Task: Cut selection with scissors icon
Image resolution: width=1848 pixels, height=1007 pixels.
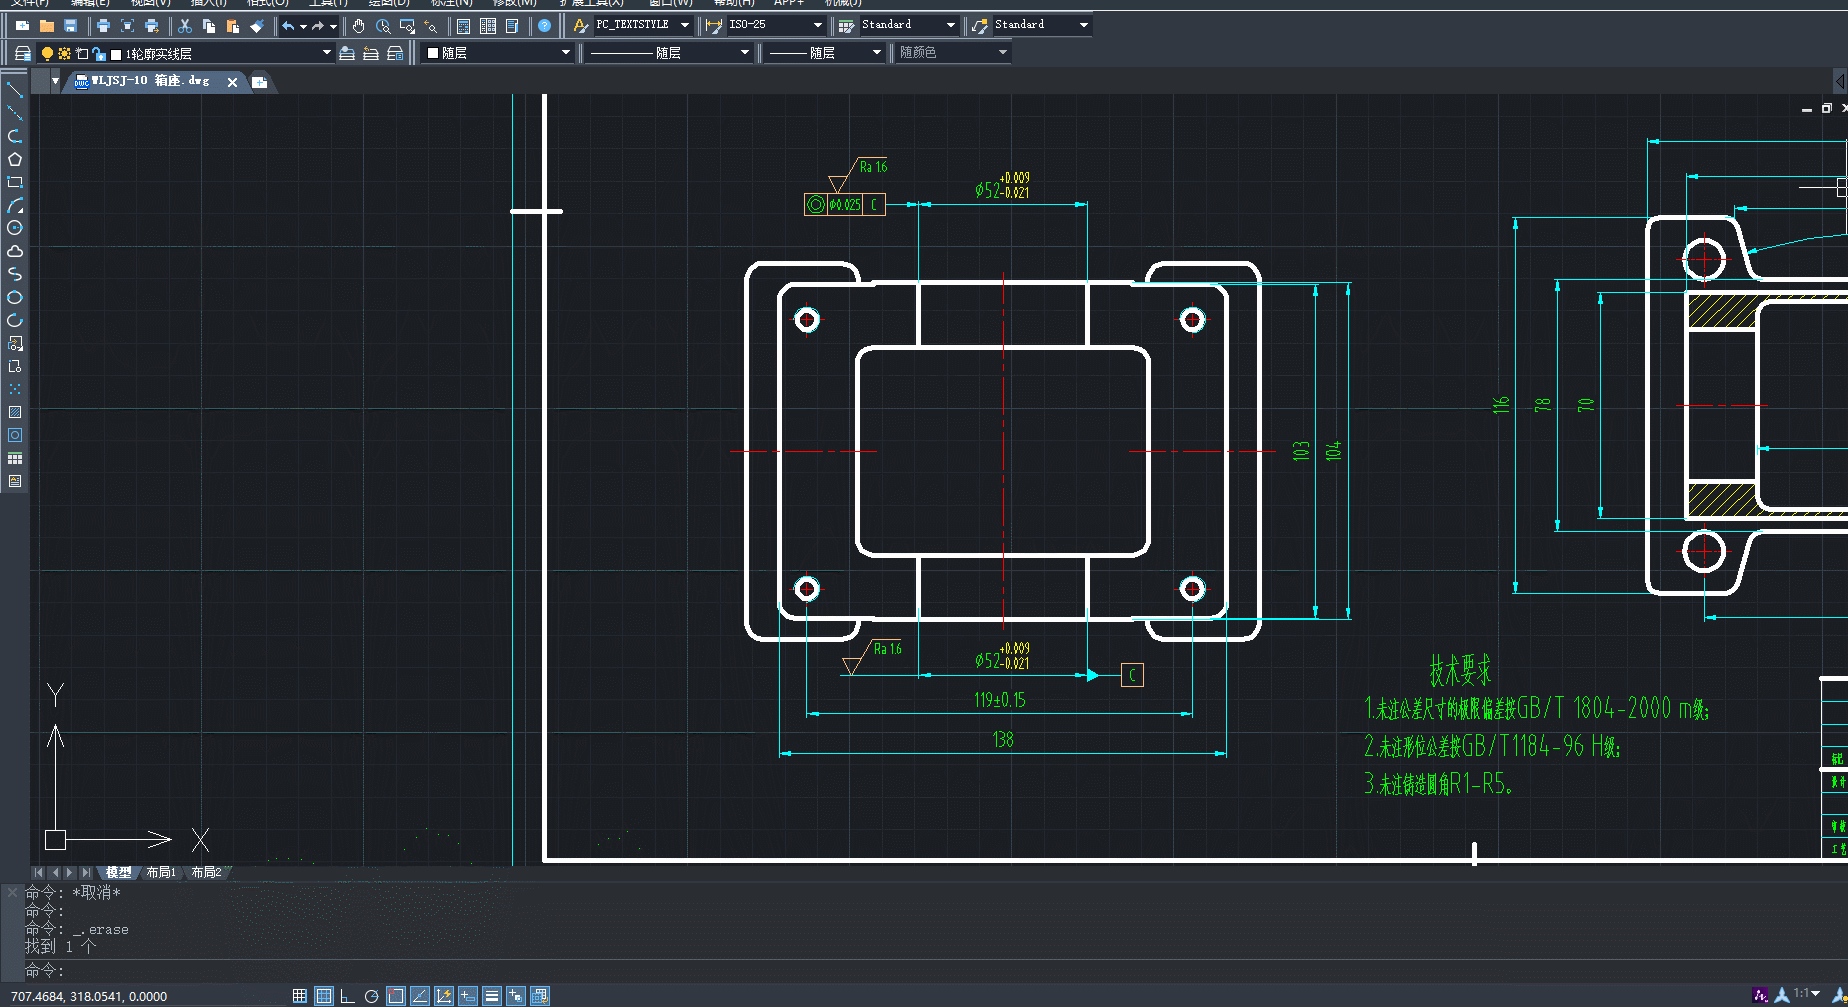Action: 185,25
